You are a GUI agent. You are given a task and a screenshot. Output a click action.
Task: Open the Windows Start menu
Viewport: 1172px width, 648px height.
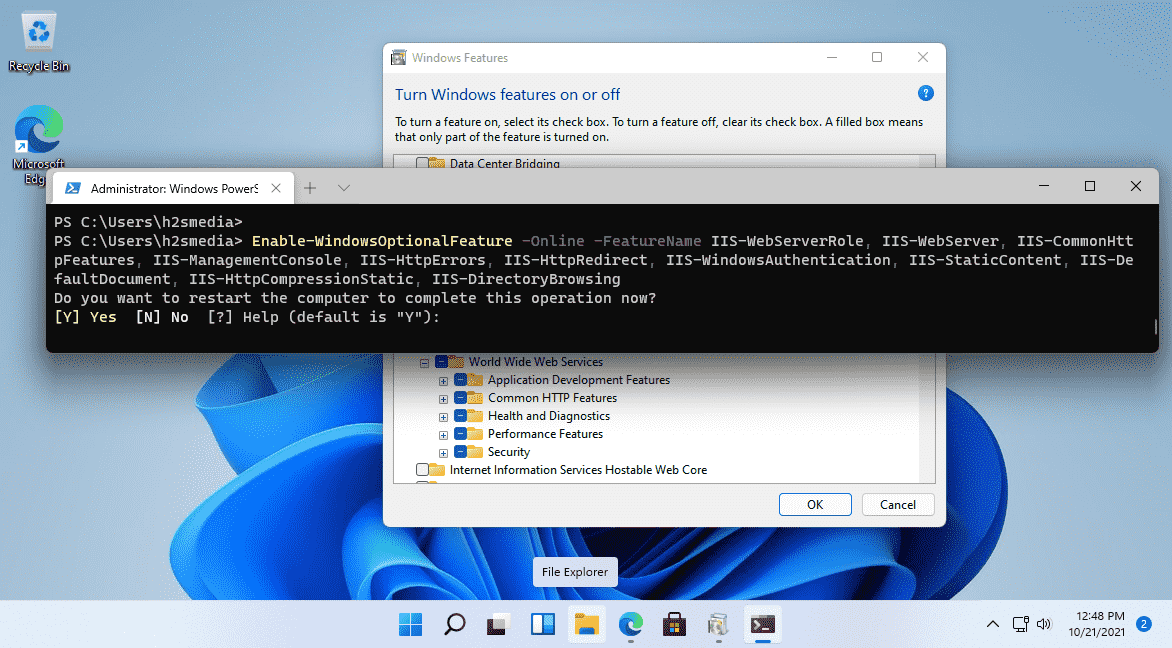tap(410, 624)
